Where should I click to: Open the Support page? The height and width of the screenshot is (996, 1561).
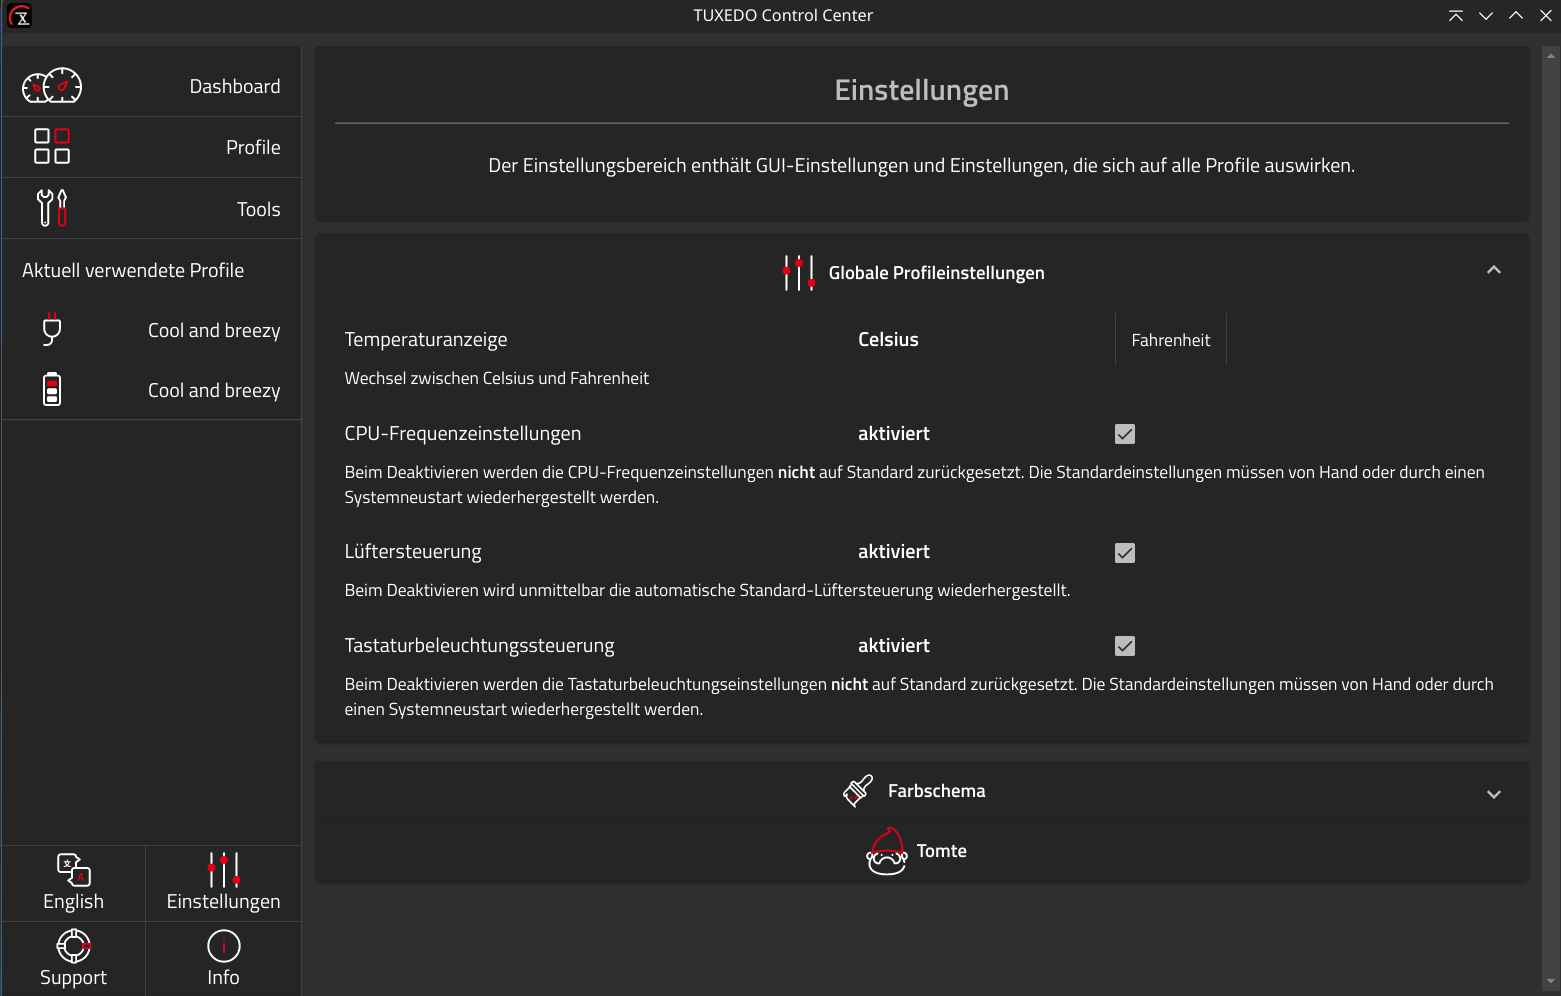pos(74,958)
